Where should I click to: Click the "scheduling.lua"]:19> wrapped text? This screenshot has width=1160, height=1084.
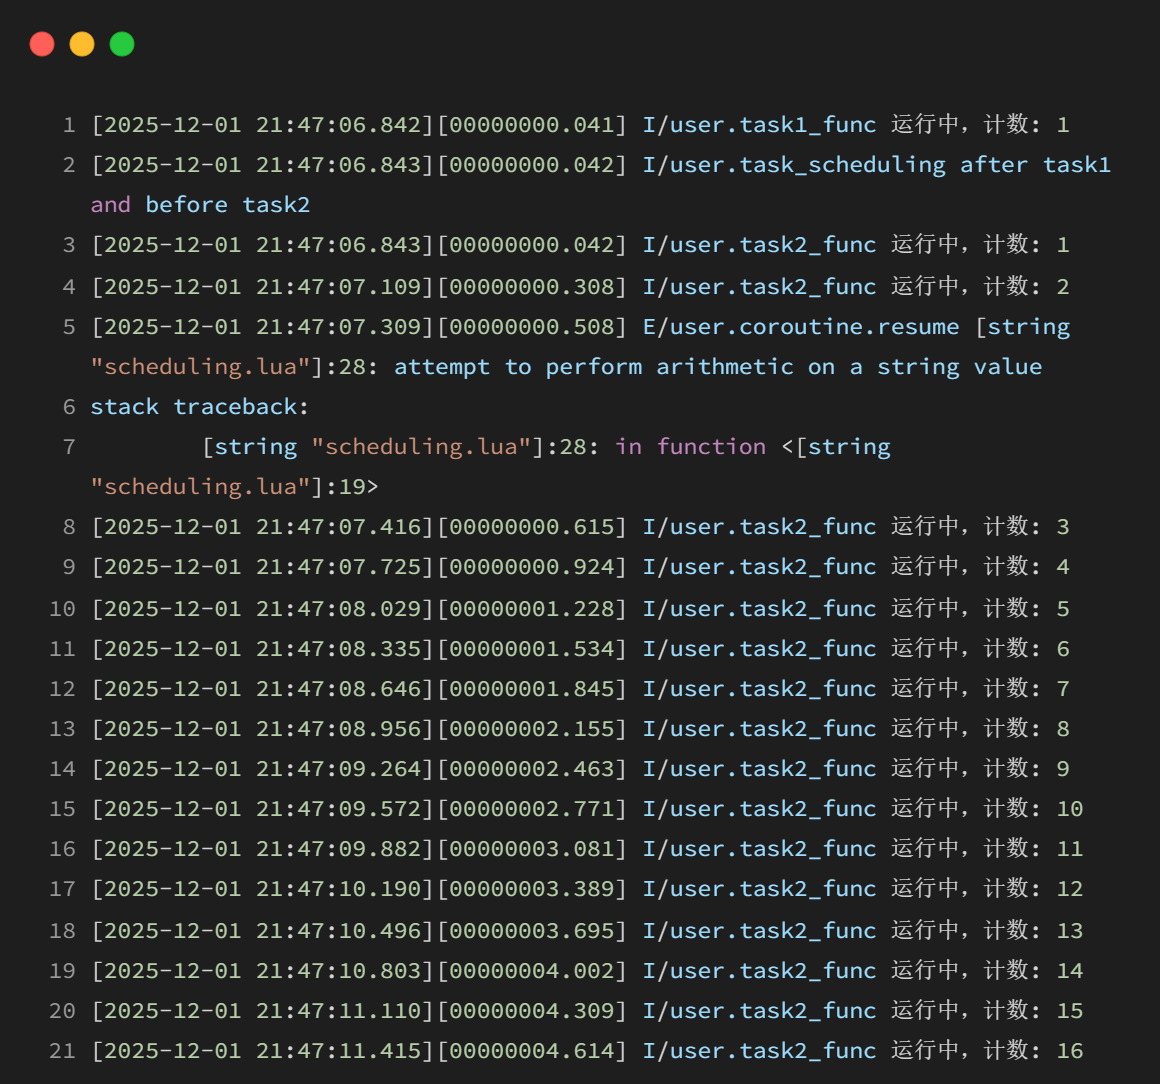[234, 487]
